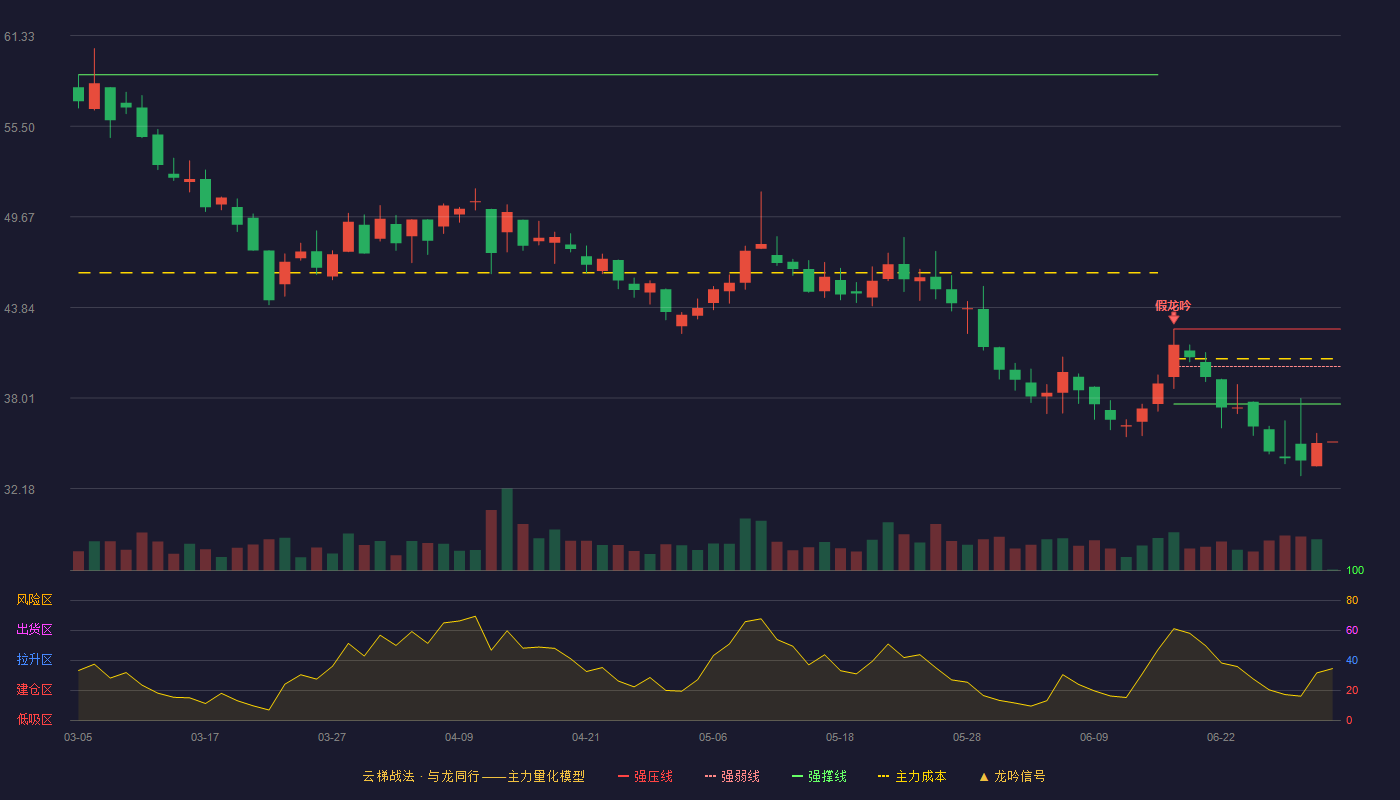Screen dimensions: 1400x800
Task: Click the 55.50 price axis label
Action: tap(19, 128)
